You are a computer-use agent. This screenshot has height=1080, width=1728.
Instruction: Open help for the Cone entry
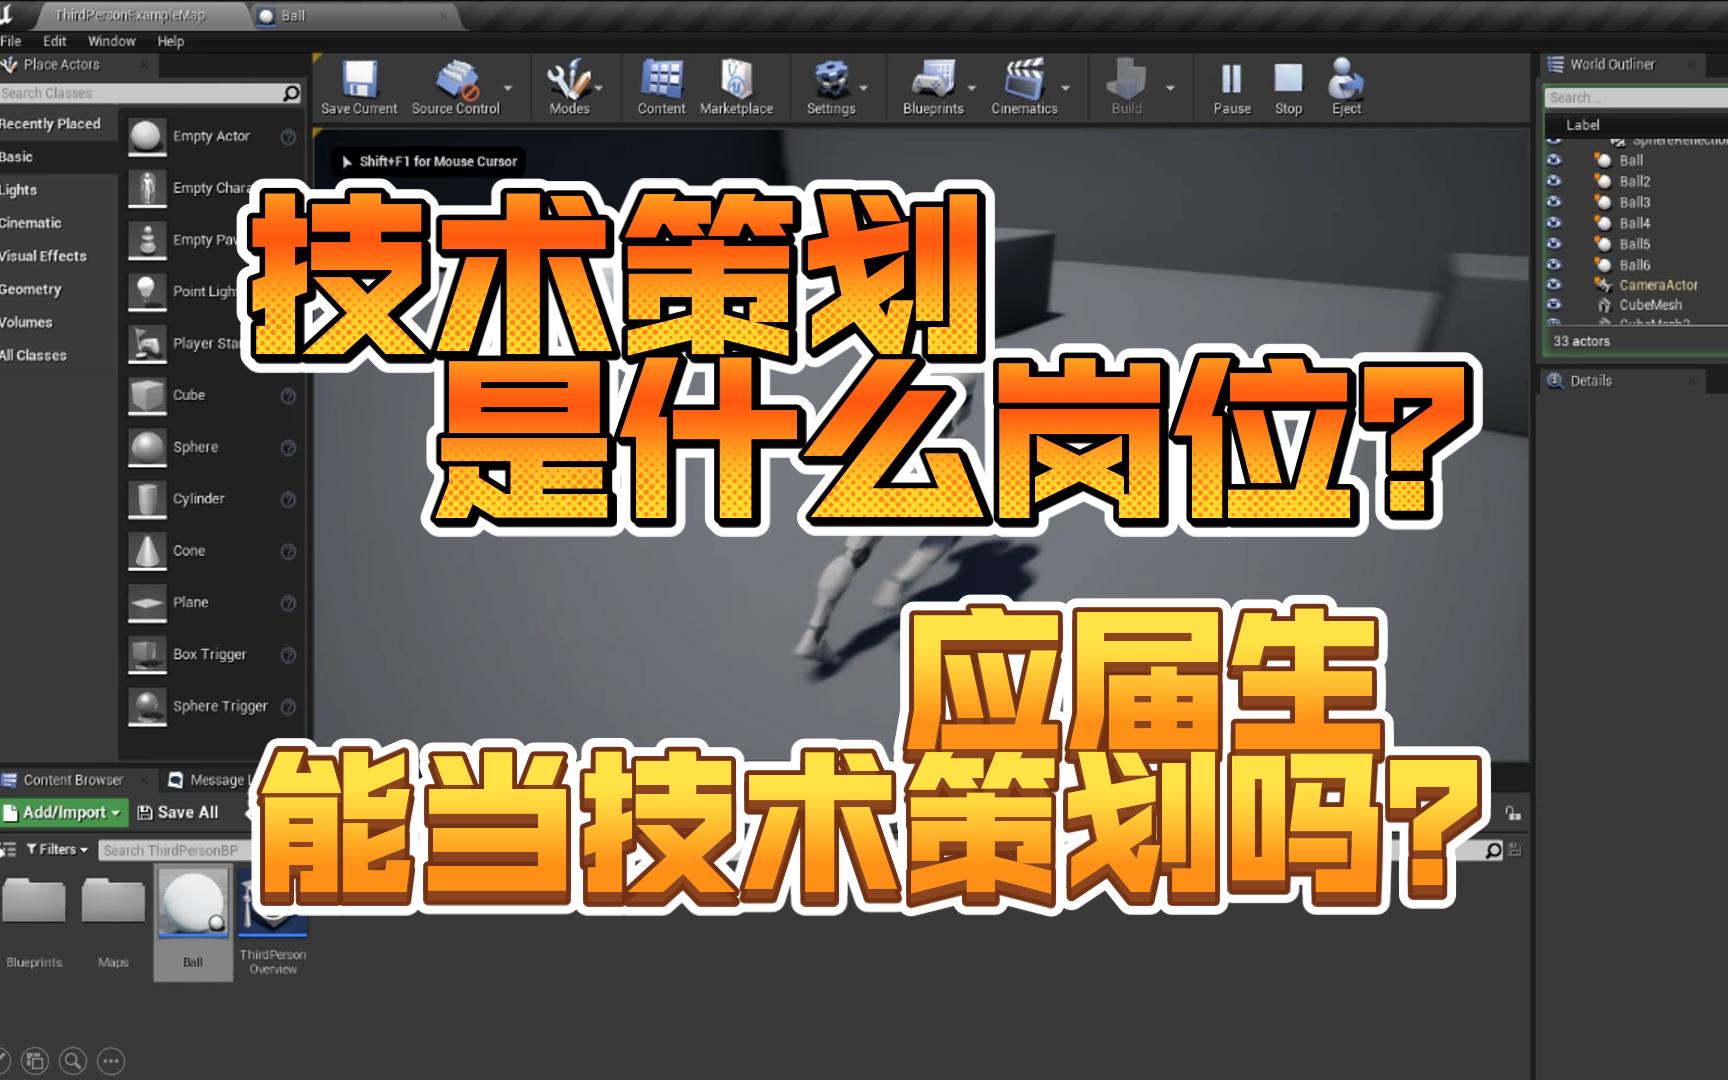coord(288,551)
